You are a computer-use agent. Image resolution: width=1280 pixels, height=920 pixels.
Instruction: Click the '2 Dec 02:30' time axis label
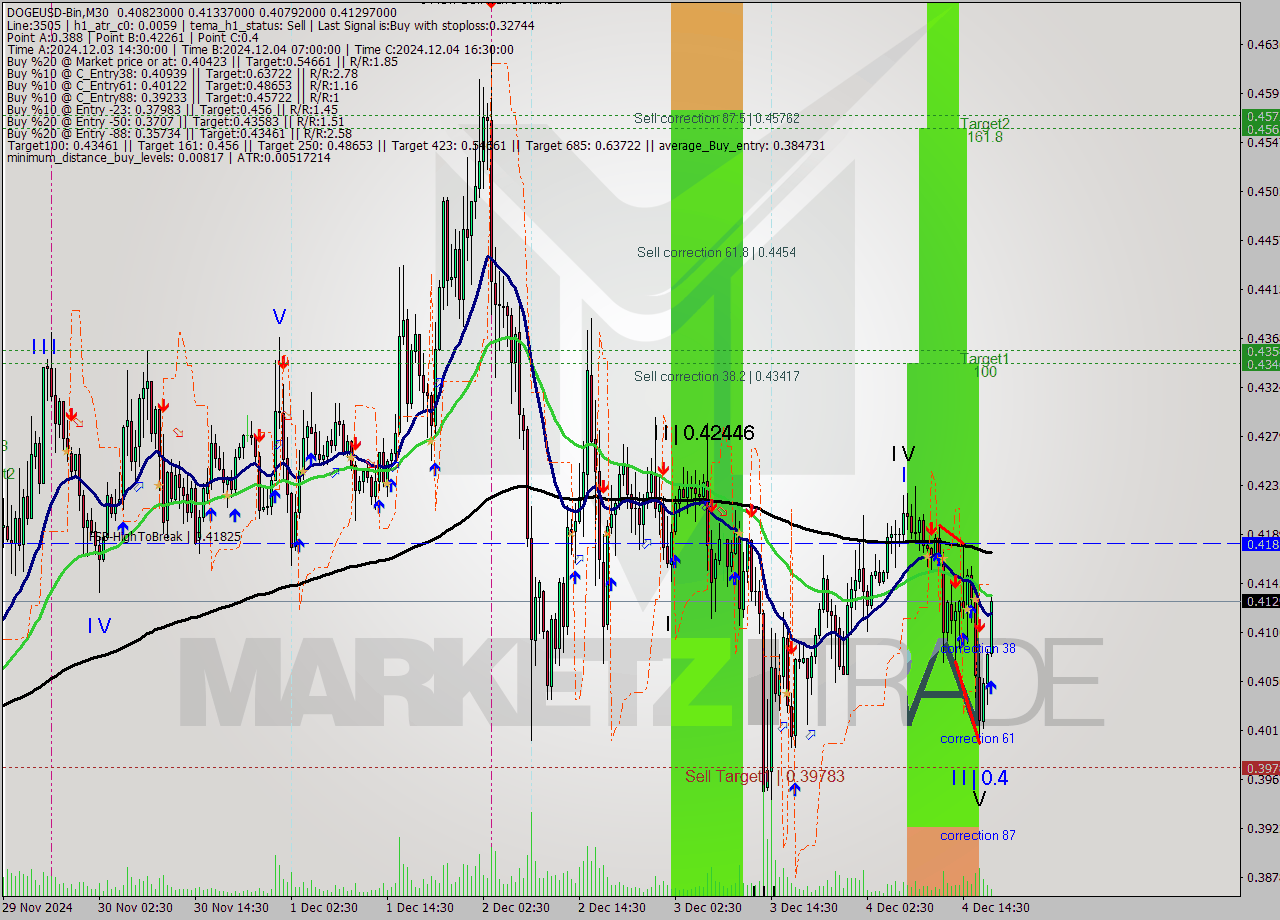click(516, 908)
